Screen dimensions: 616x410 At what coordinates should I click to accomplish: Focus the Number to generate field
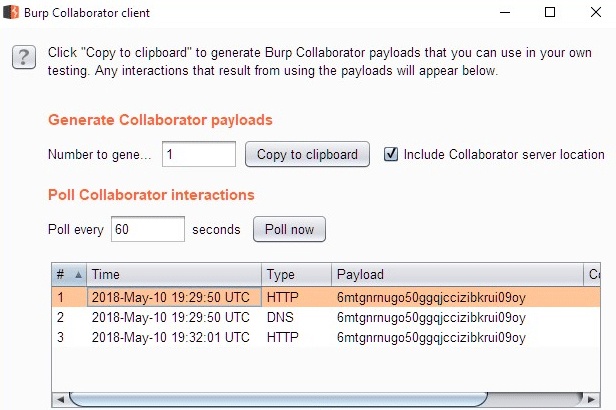tap(198, 154)
